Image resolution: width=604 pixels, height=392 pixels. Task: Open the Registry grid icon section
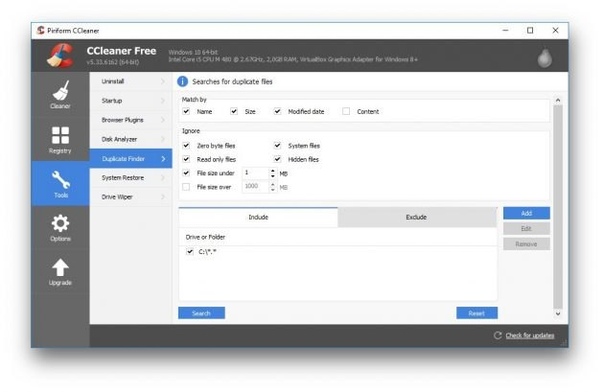tap(60, 139)
